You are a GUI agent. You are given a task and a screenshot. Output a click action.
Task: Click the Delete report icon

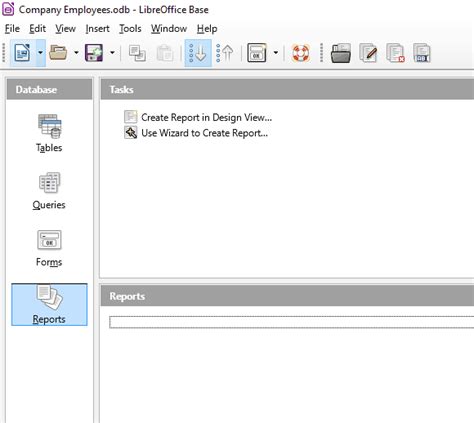[x=395, y=53]
